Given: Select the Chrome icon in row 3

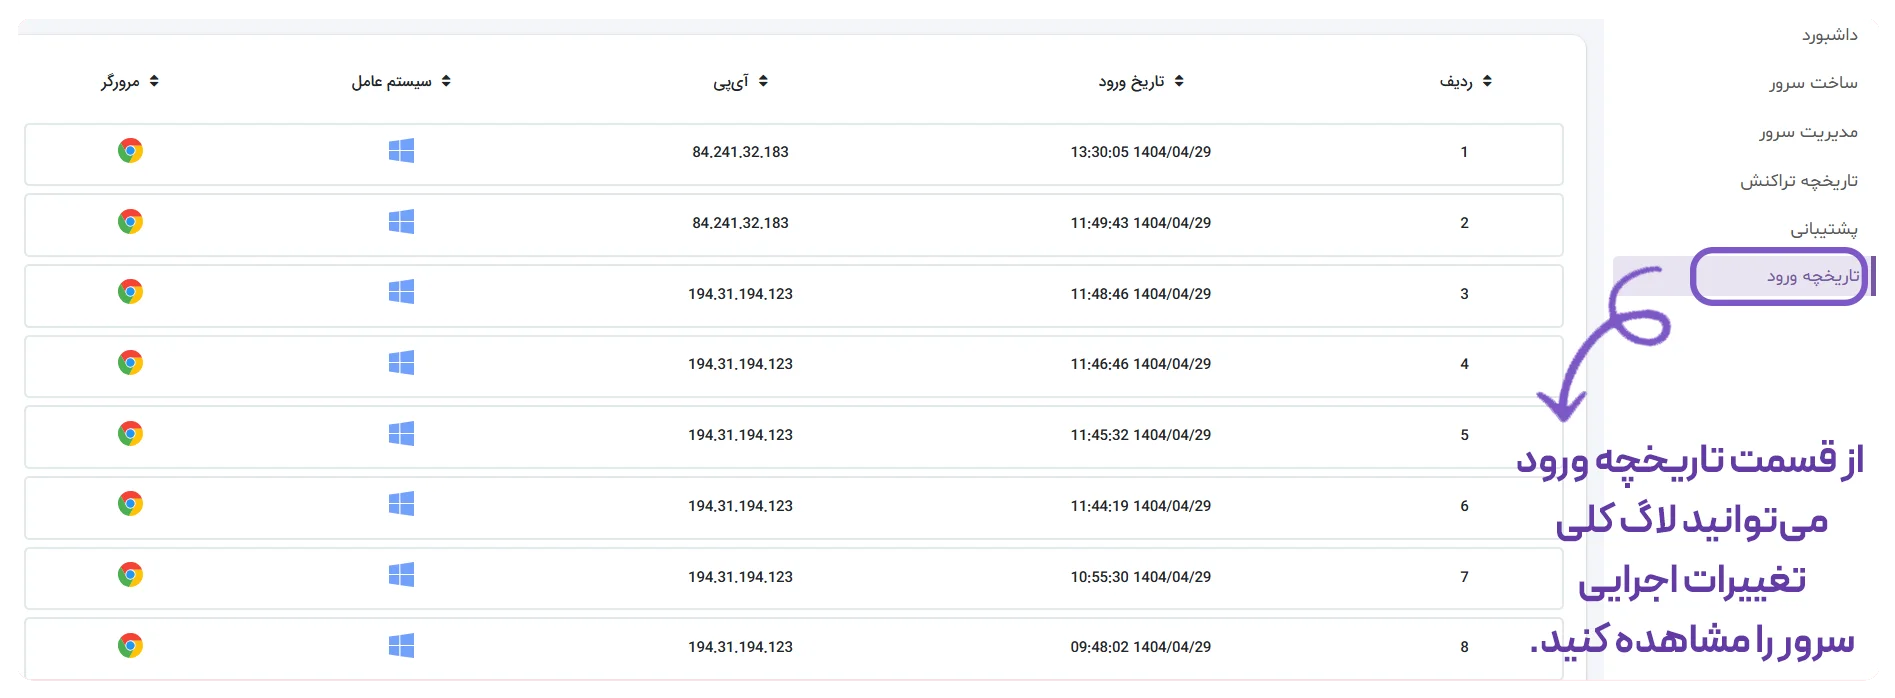Looking at the screenshot, I should click(130, 292).
